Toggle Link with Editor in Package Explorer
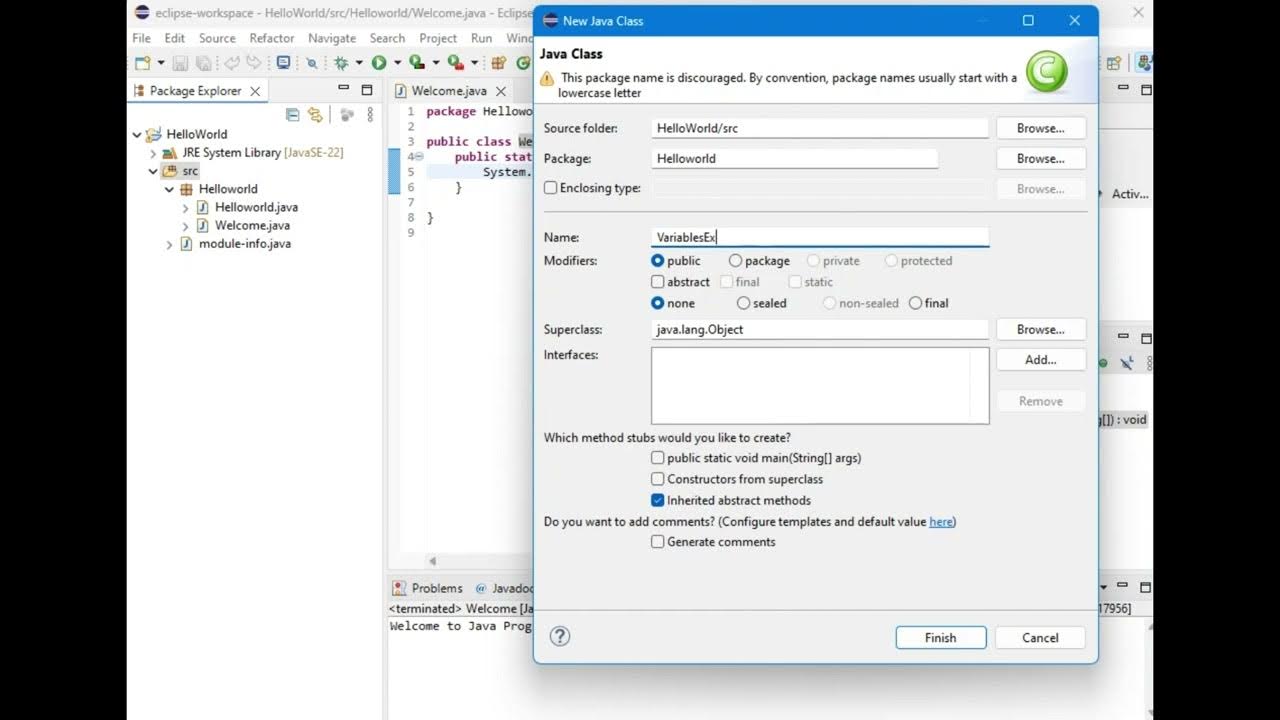Viewport: 1280px width, 720px height. coord(315,115)
